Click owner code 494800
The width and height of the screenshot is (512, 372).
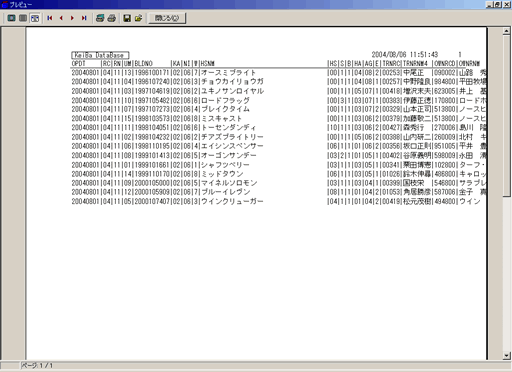pos(445,201)
